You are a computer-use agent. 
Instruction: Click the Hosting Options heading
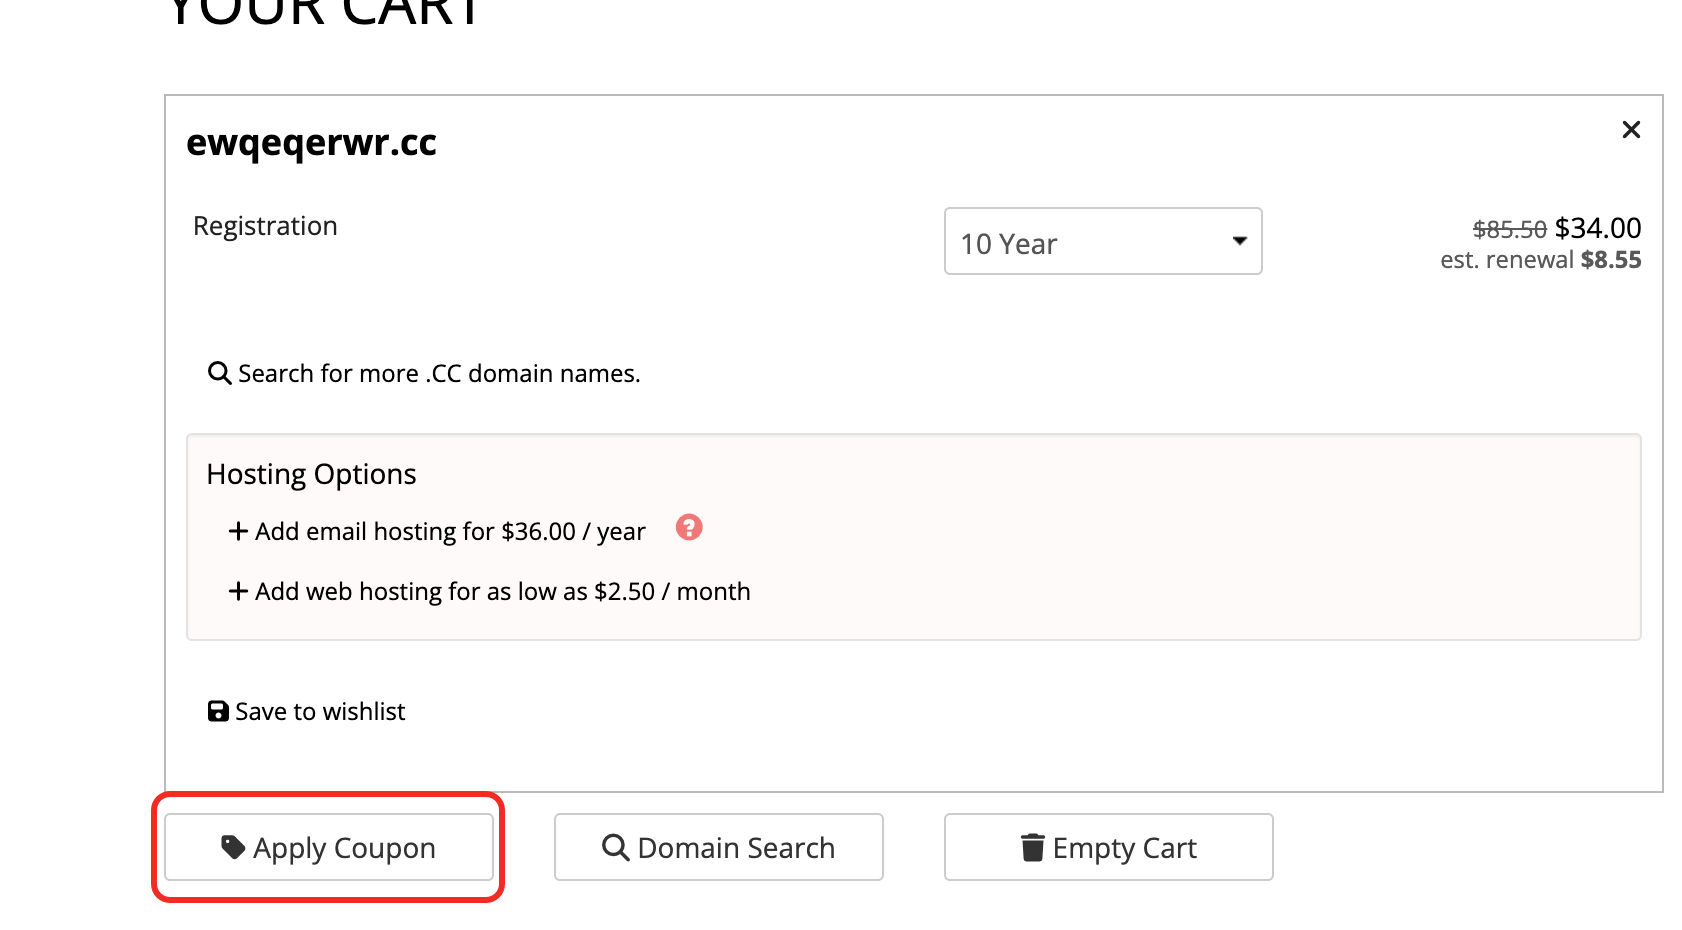tap(311, 474)
